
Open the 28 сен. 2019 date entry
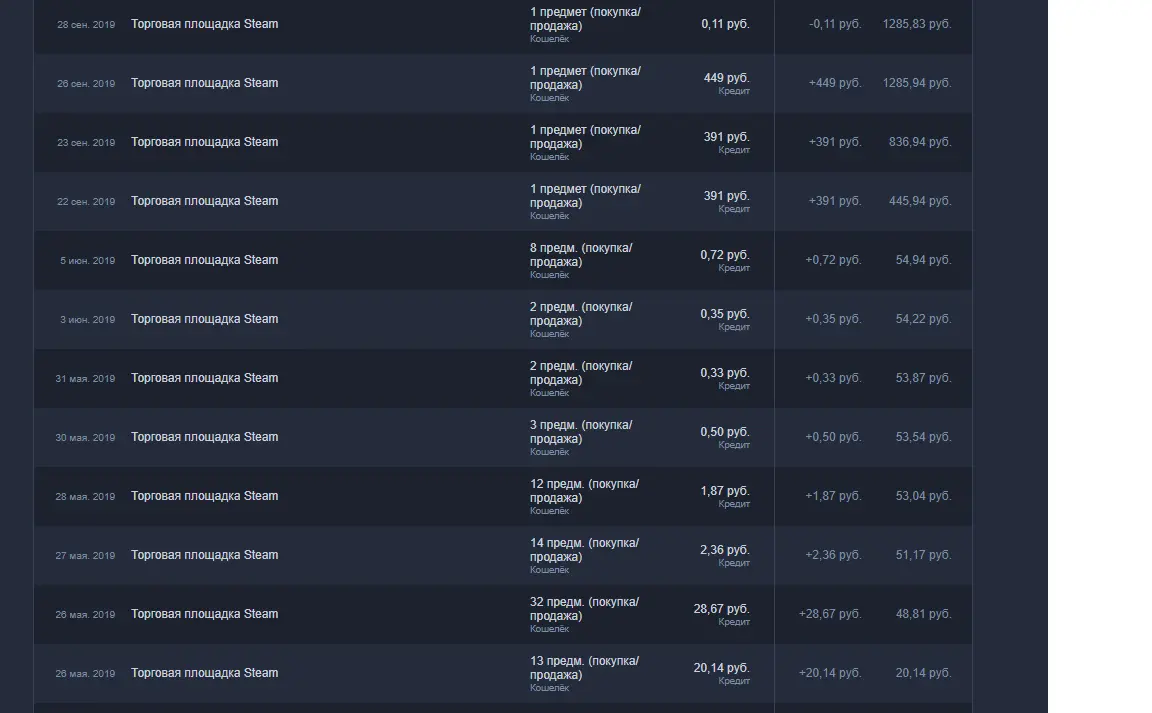click(86, 24)
